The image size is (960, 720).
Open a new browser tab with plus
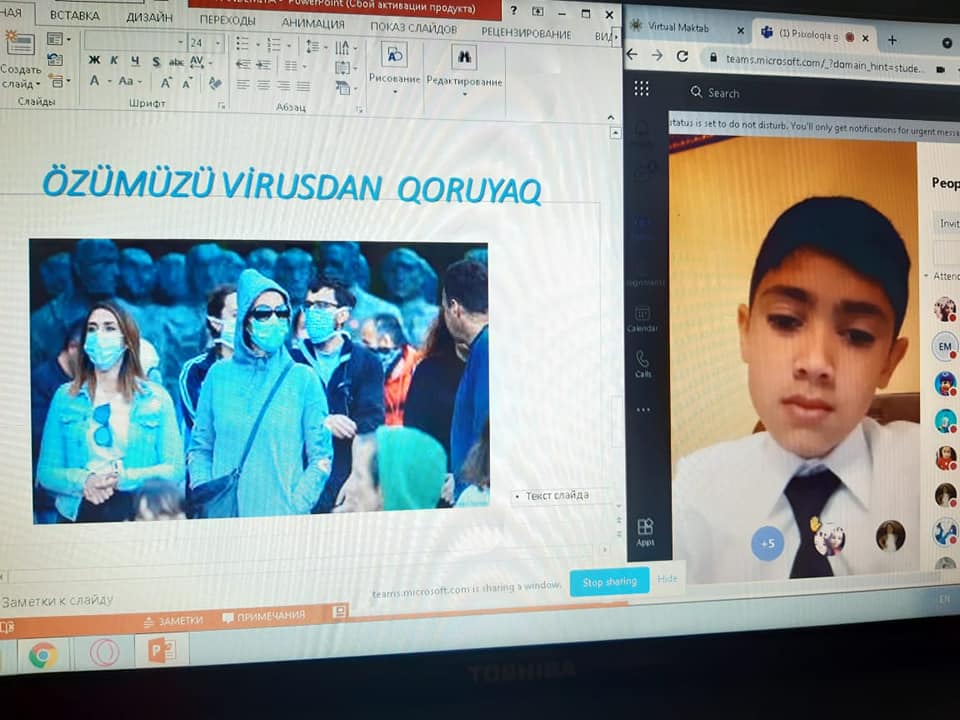point(892,40)
